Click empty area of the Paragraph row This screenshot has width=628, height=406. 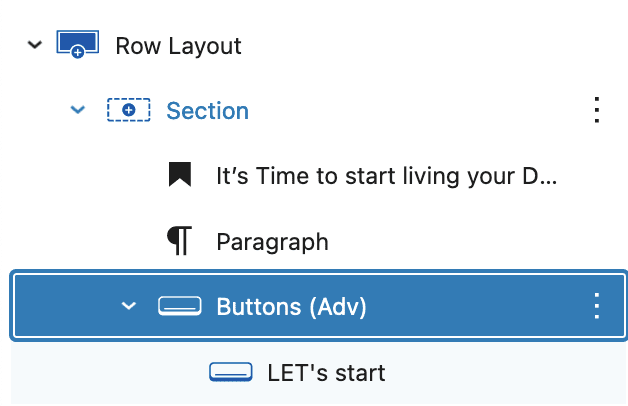(461, 241)
